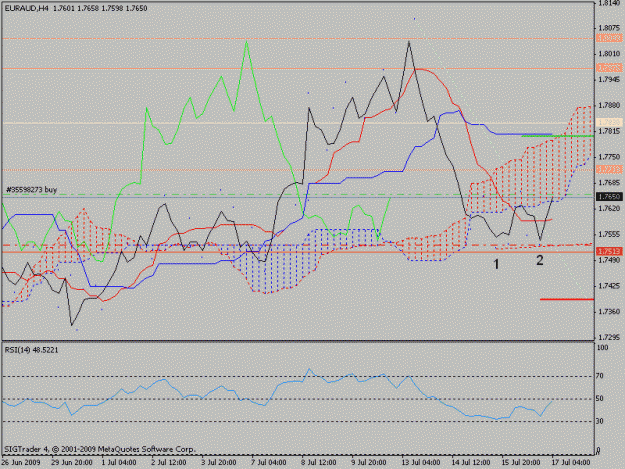The height and width of the screenshot is (469, 625).
Task: Click the 1.7945 price axis label
Action: 610,80
